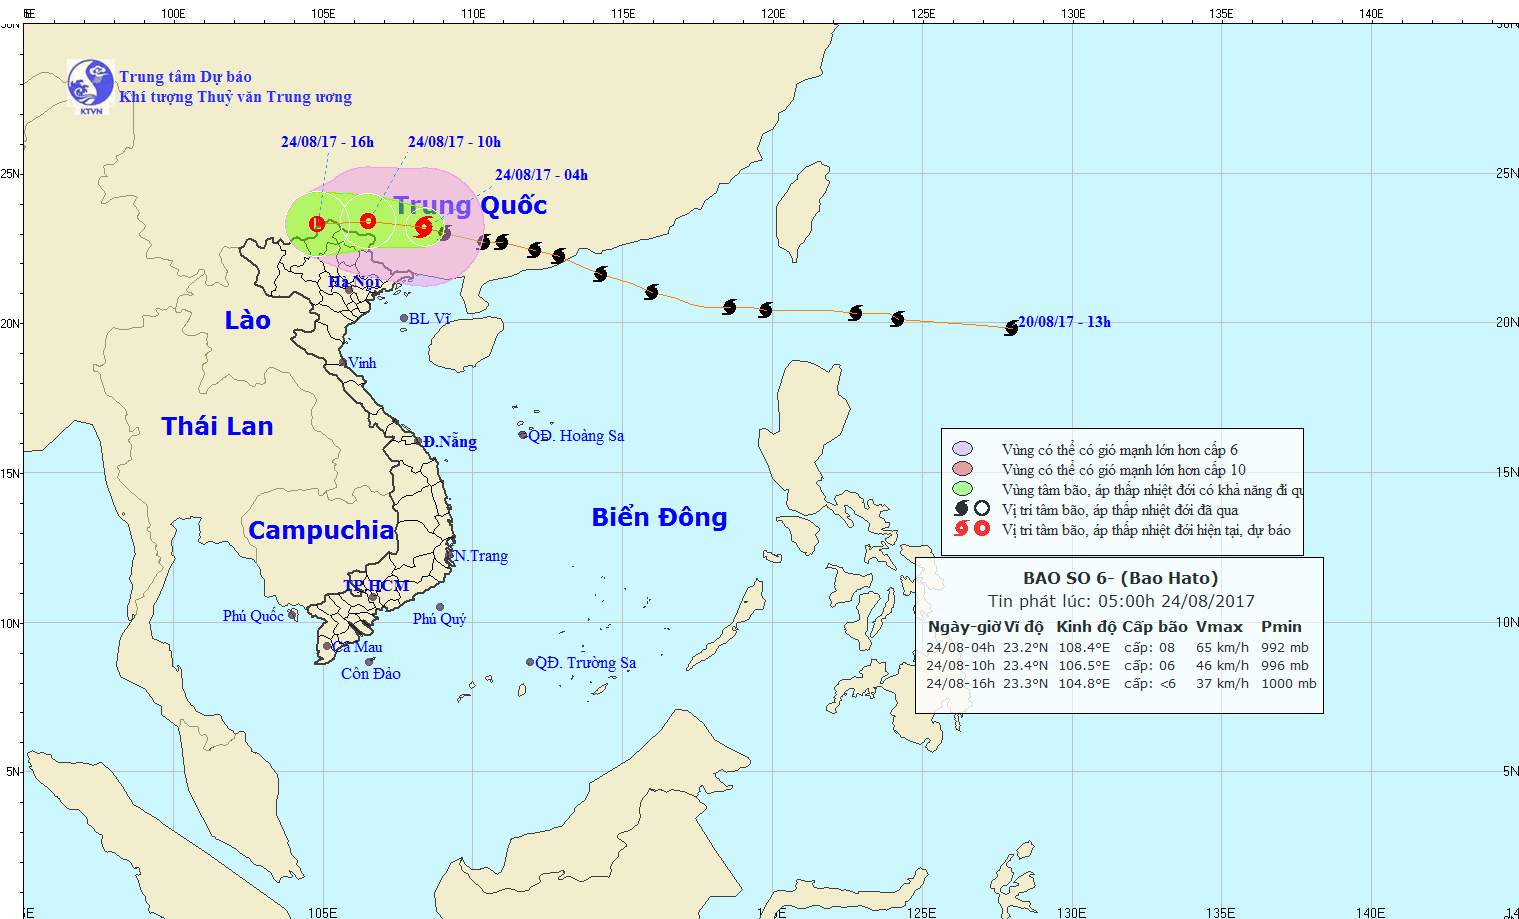Click the 'Campuchia' country label
Image resolution: width=1519 pixels, height=919 pixels.
(321, 531)
